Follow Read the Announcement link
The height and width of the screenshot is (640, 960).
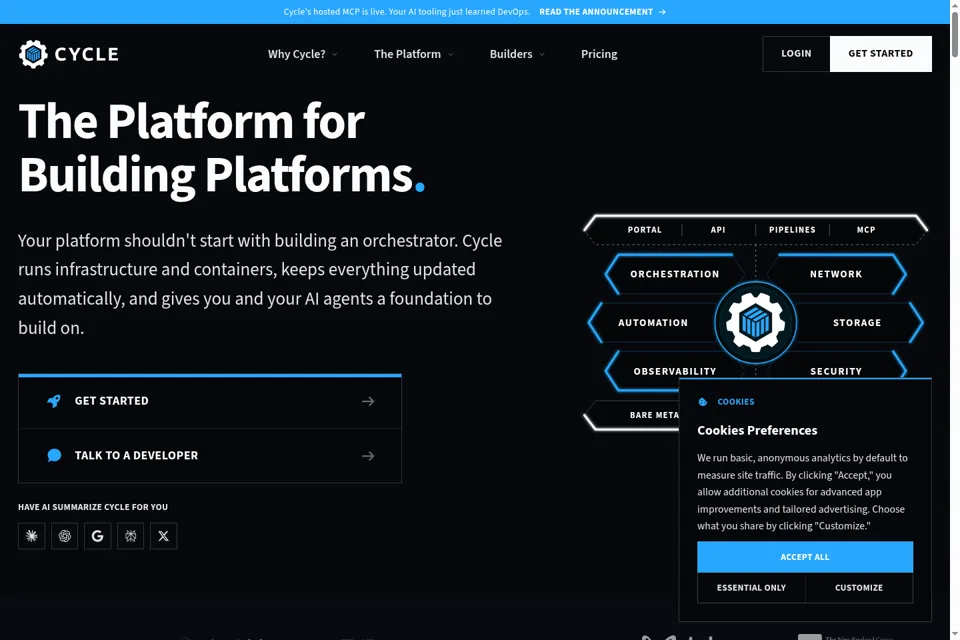(602, 12)
